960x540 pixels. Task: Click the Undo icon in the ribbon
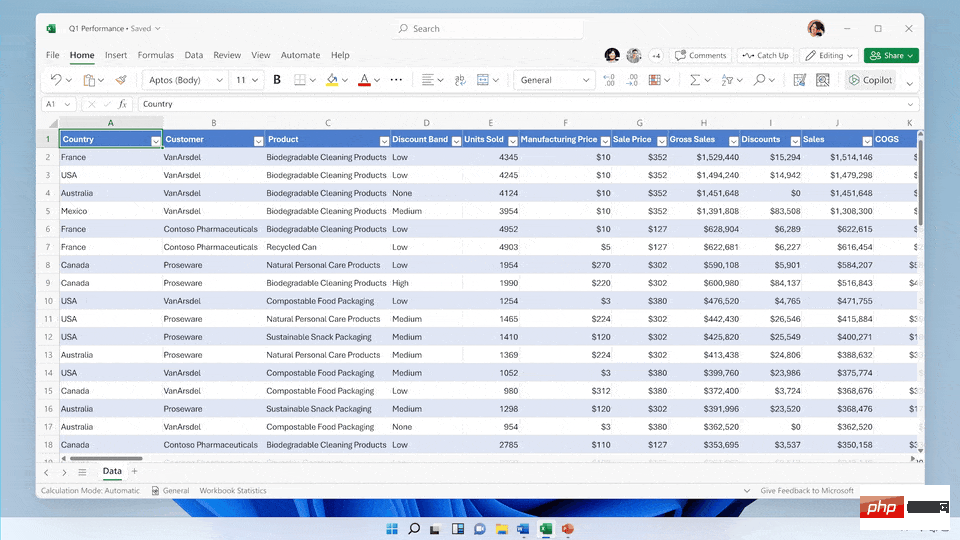(56, 80)
